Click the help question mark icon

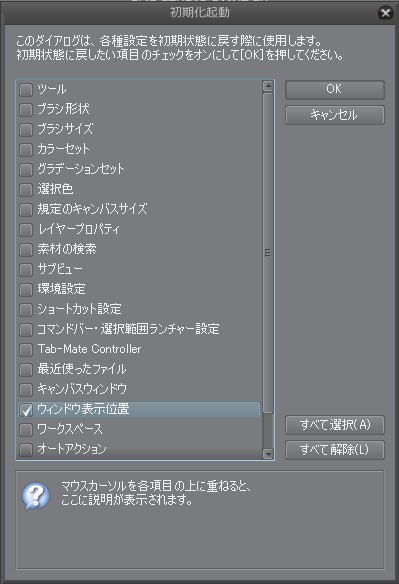coord(36,496)
